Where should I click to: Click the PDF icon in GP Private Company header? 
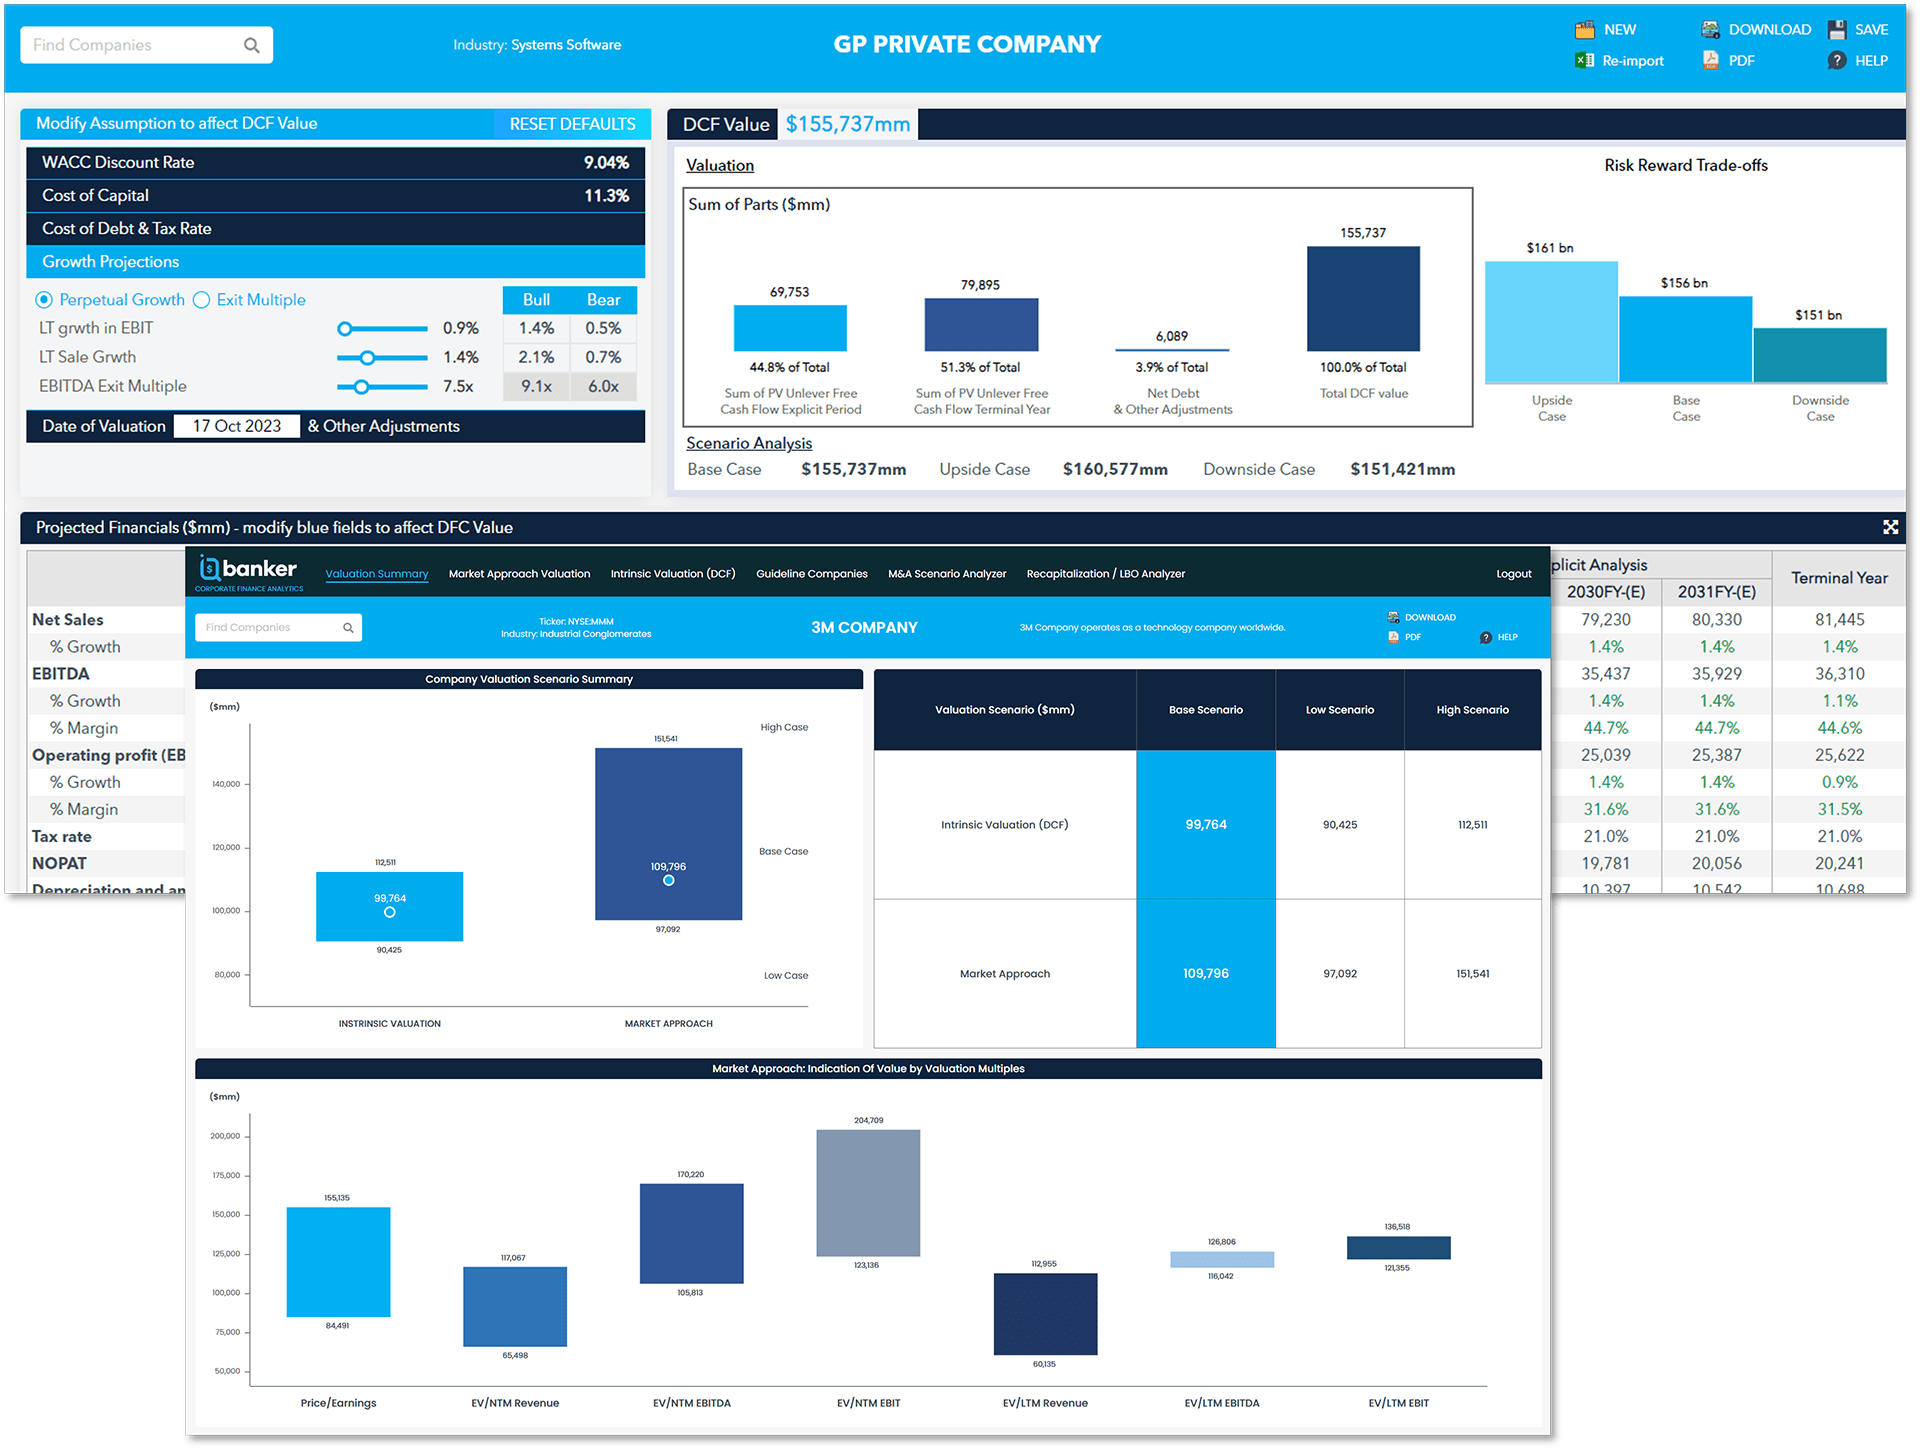click(1711, 60)
